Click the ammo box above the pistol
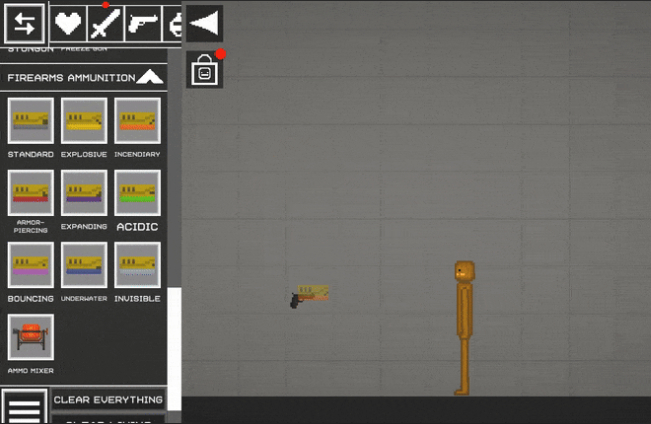 [x=313, y=292]
